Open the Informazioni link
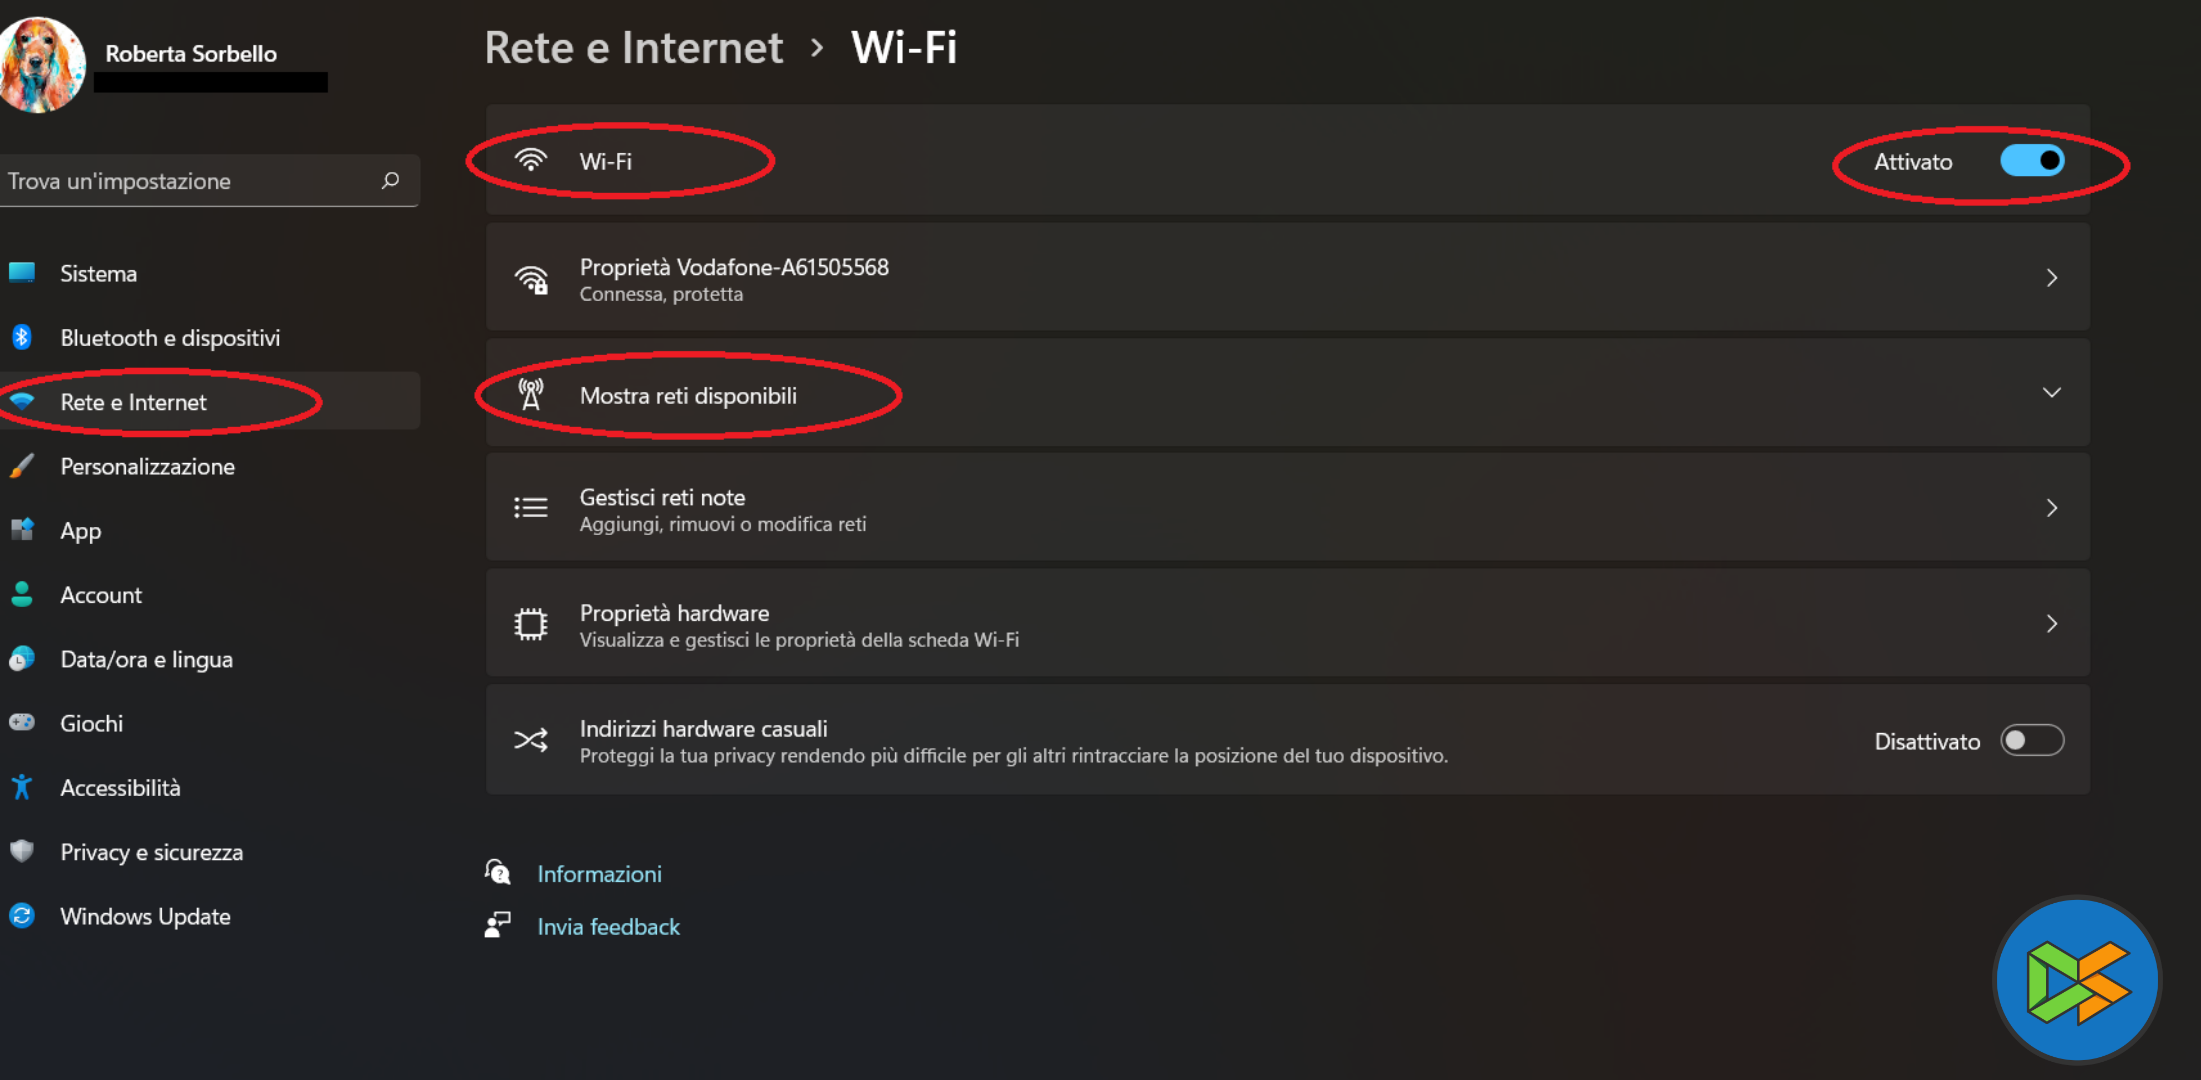Image resolution: width=2201 pixels, height=1080 pixels. (x=599, y=874)
